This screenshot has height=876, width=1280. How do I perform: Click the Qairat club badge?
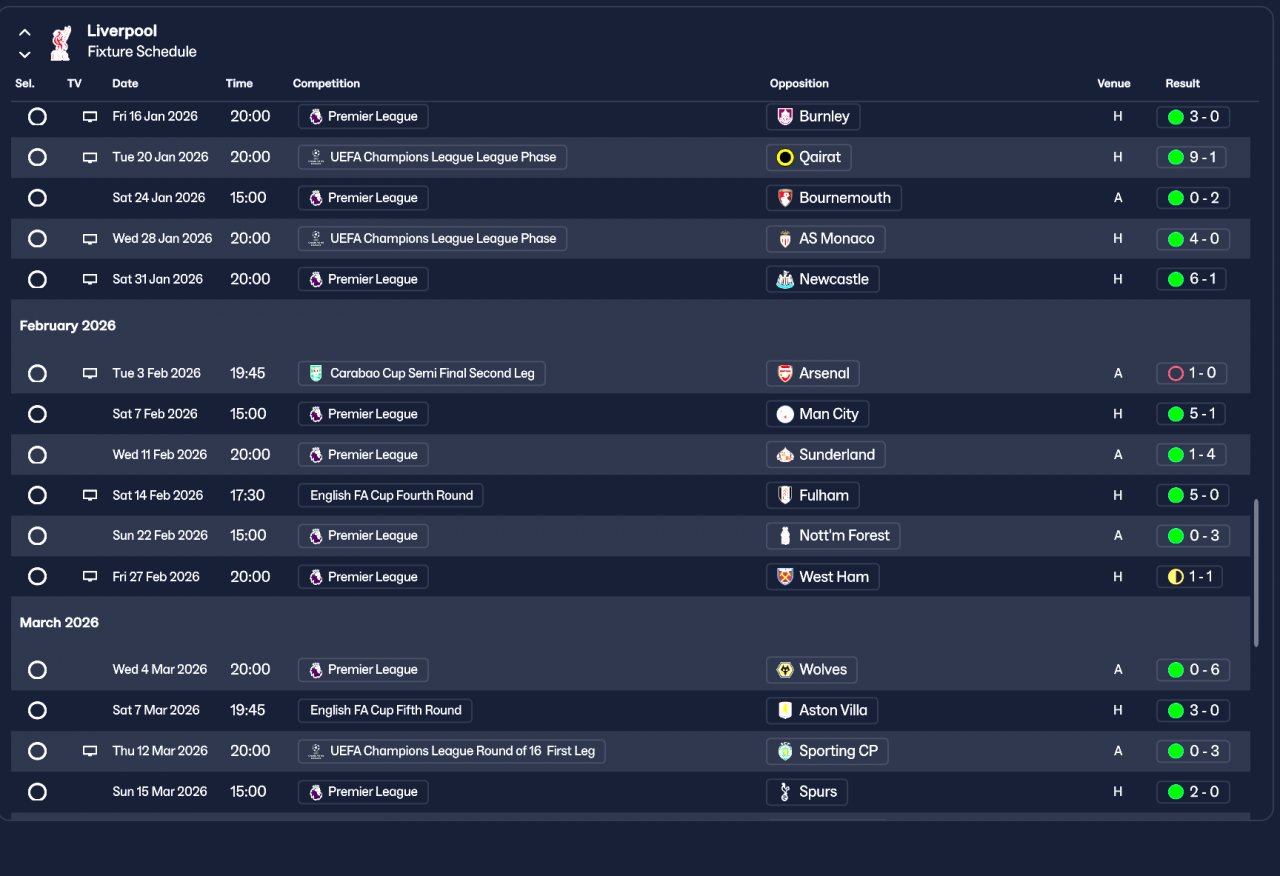click(x=785, y=157)
